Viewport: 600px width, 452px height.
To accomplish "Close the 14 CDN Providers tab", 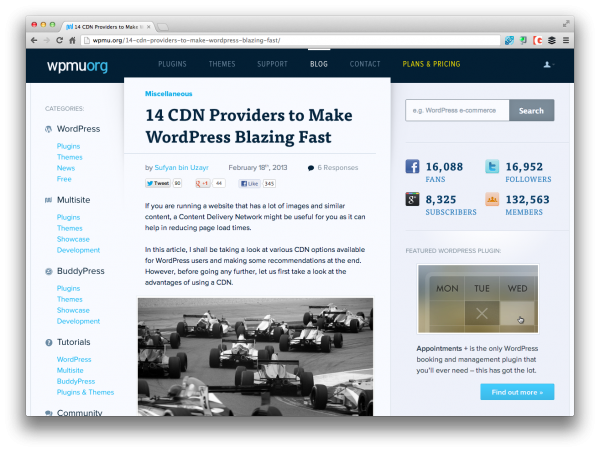I will click(x=148, y=27).
